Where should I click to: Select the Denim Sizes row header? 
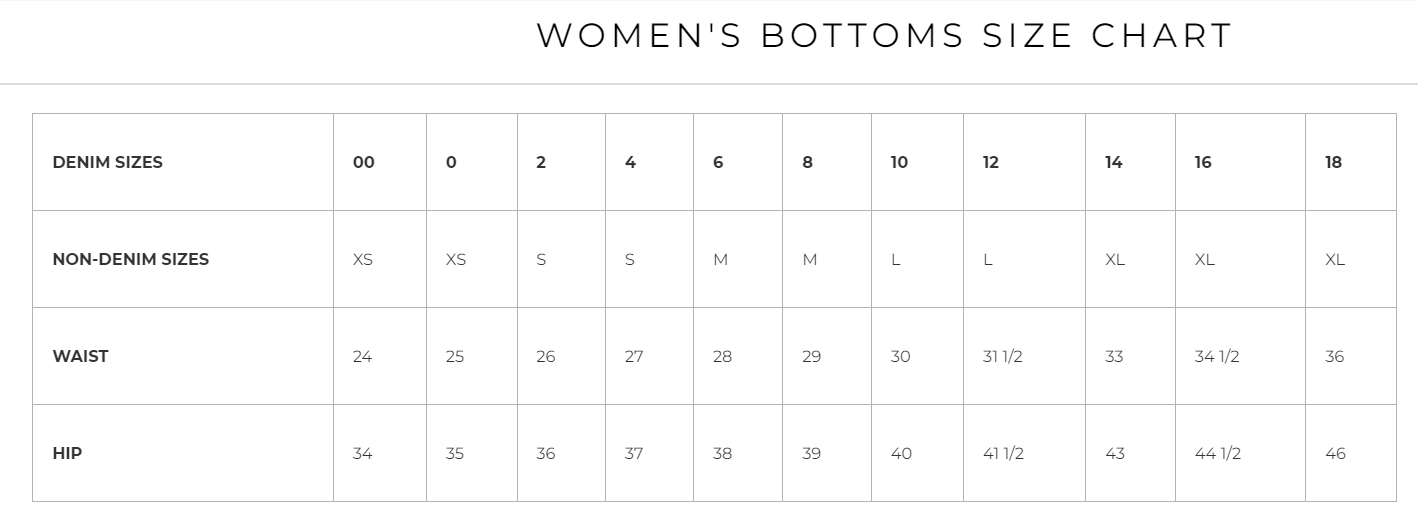point(107,162)
